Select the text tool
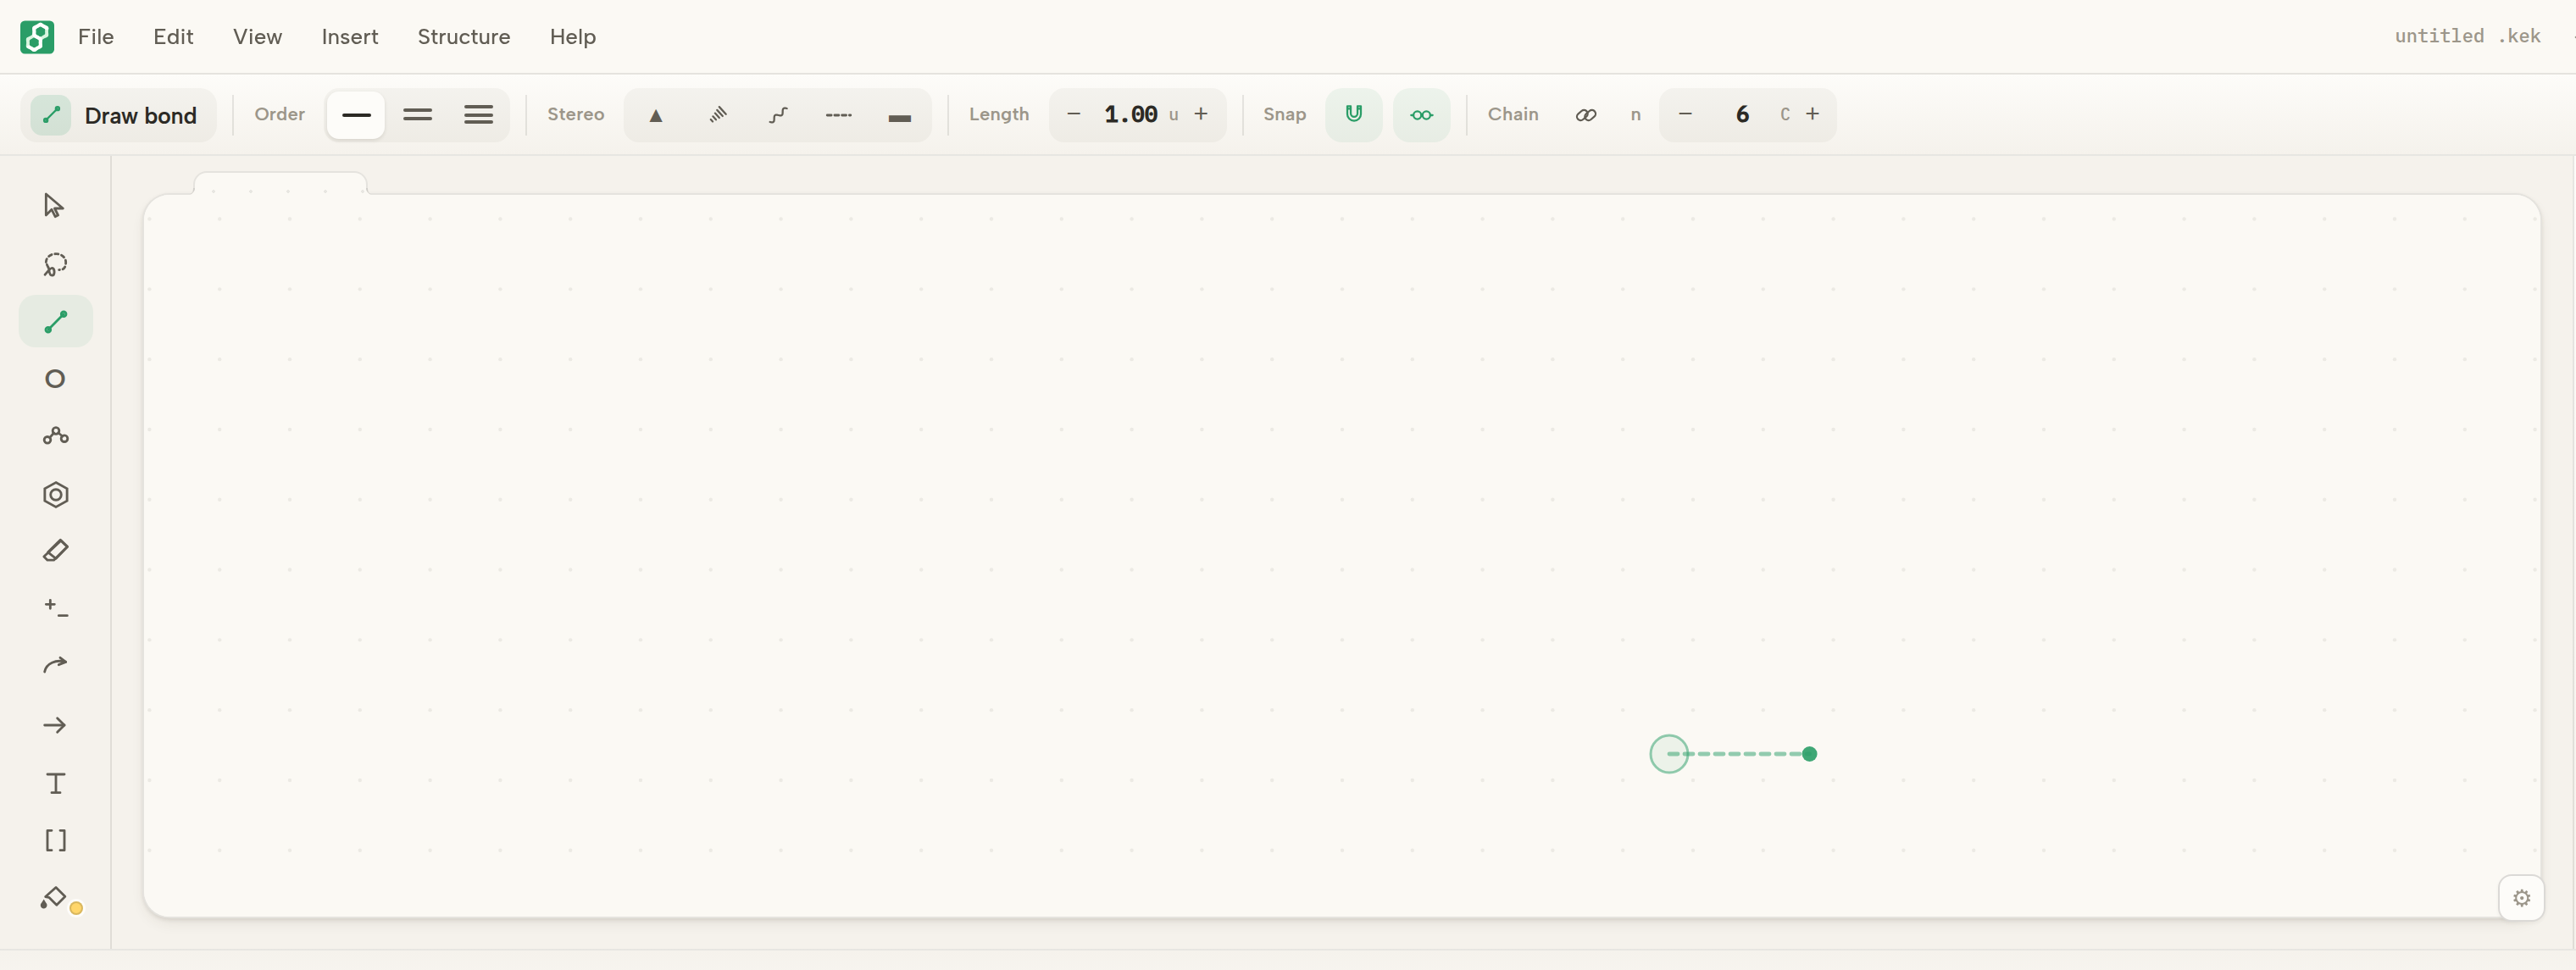The width and height of the screenshot is (2576, 970). pyautogui.click(x=55, y=783)
